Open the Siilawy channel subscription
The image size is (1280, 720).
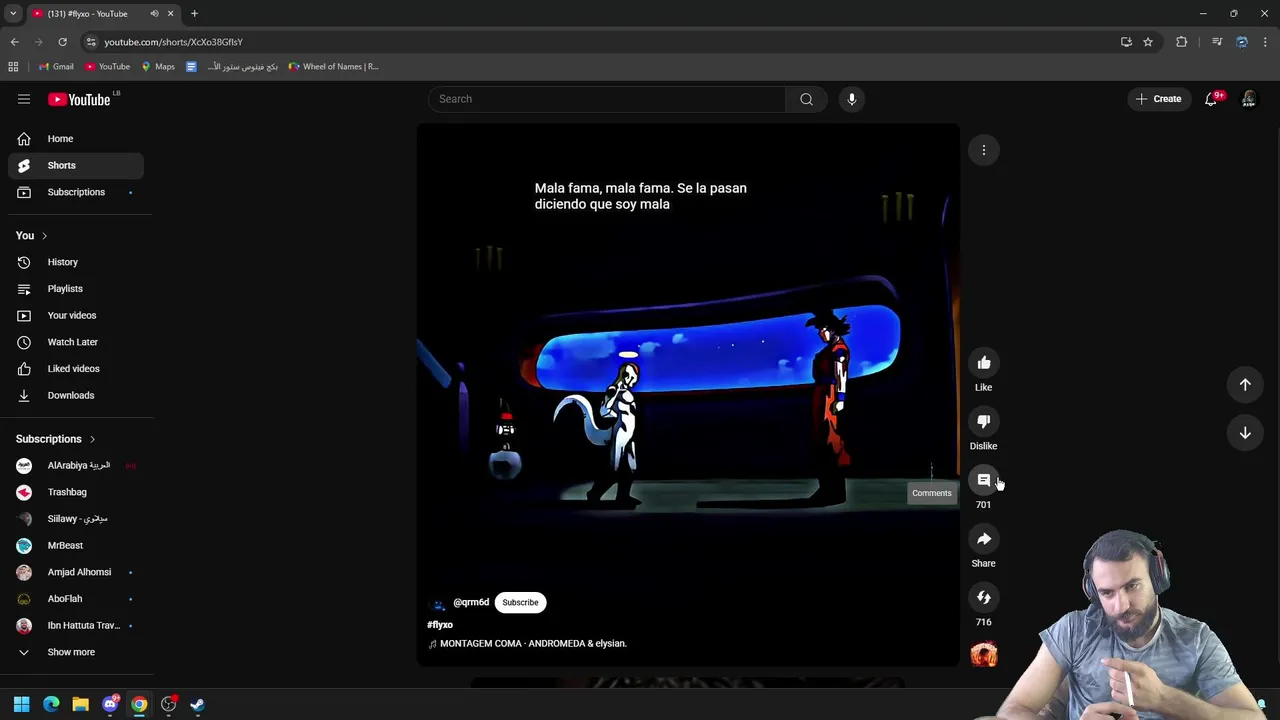click(76, 519)
